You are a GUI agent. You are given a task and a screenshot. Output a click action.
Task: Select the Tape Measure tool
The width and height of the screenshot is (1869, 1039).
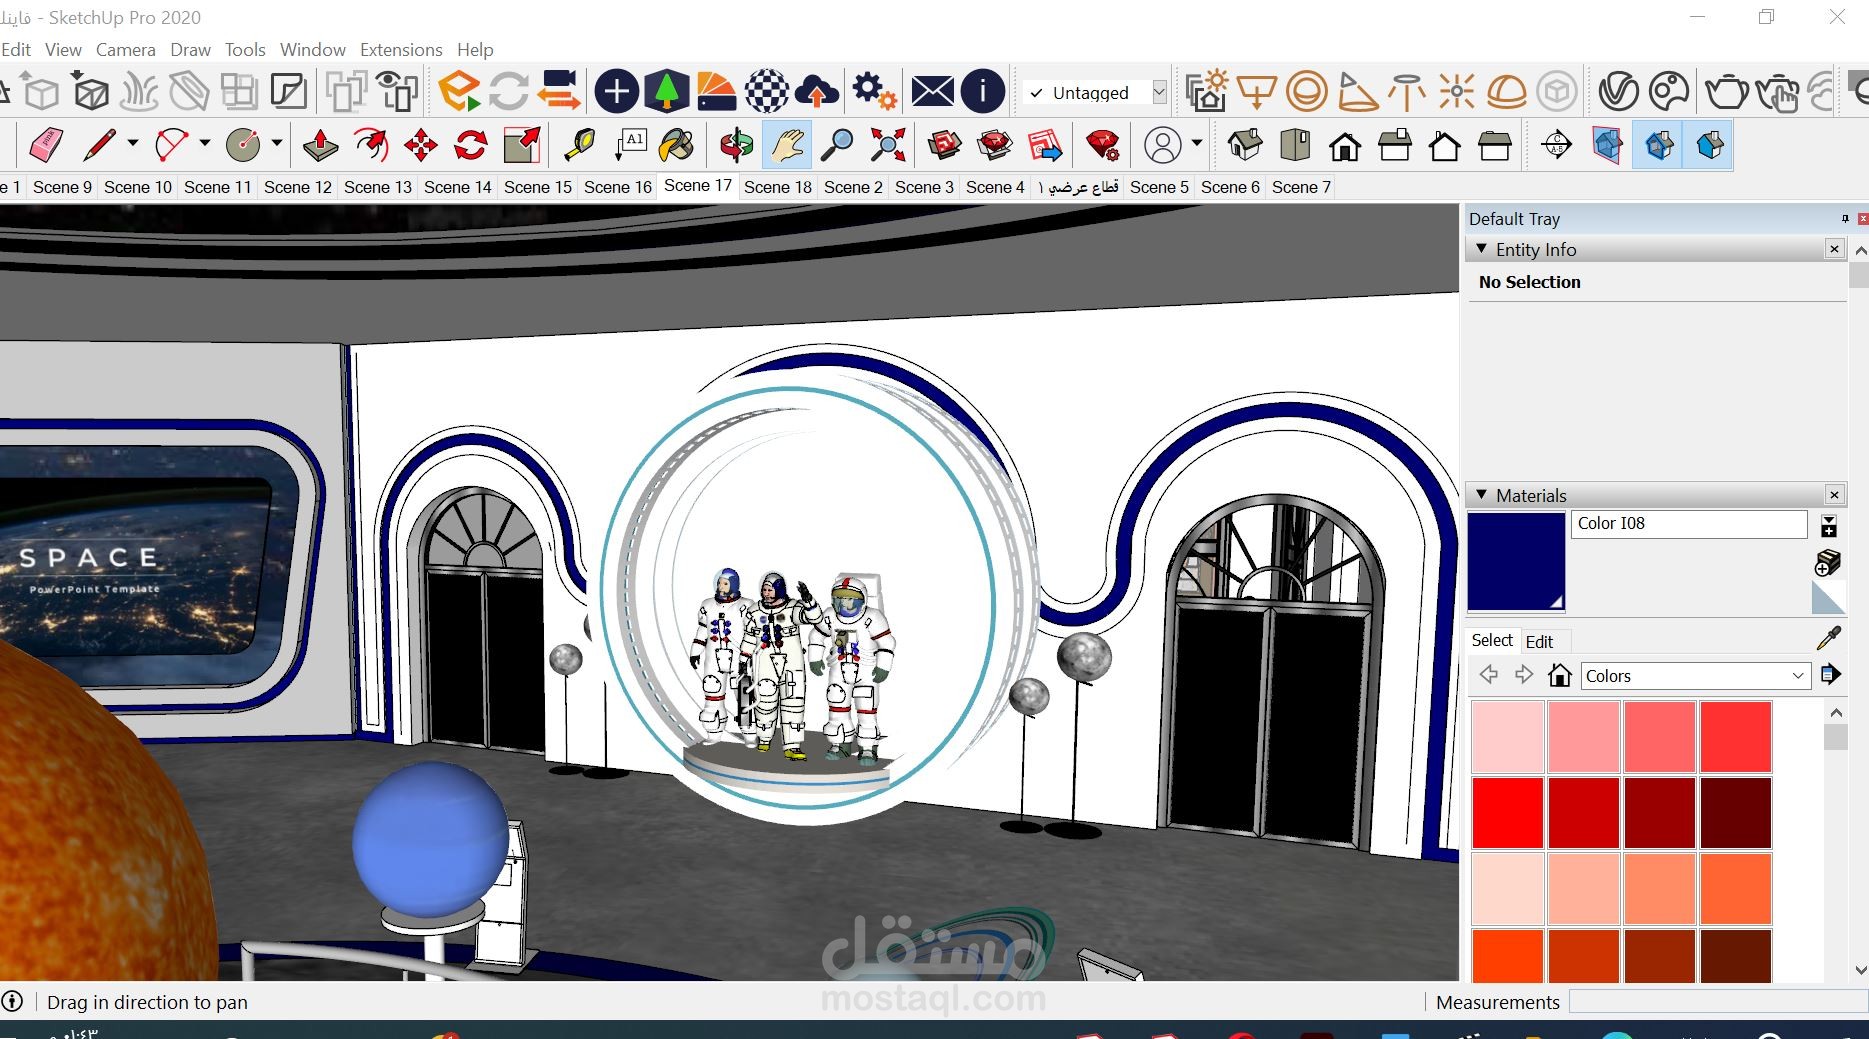(x=579, y=145)
